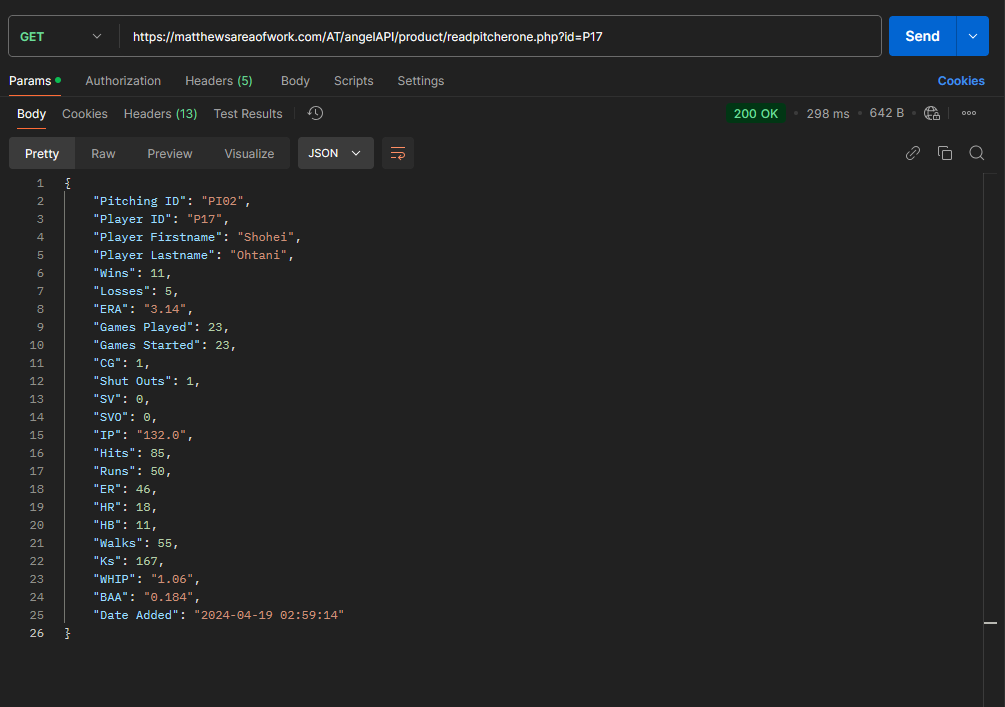
Task: Open the response Headers (13) tab
Action: [x=160, y=113]
